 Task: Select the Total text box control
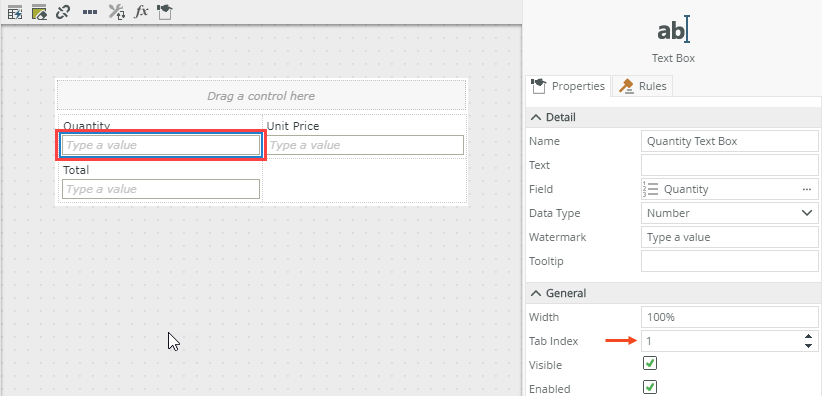161,189
